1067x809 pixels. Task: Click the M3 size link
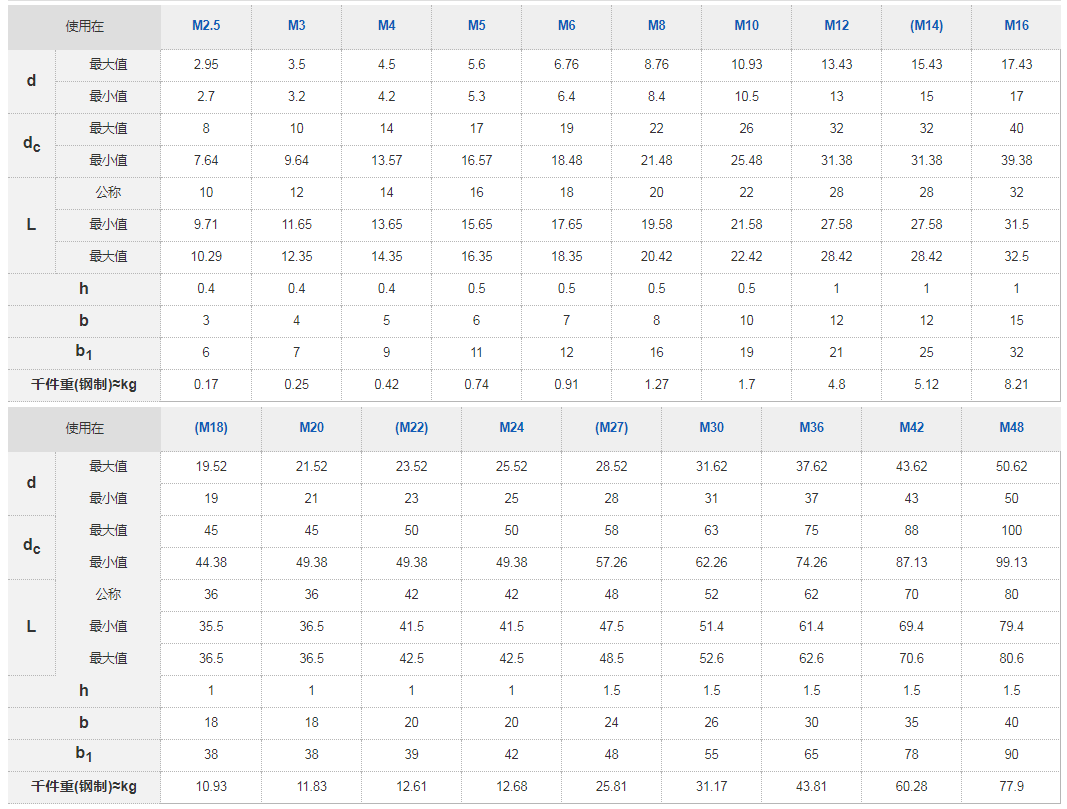[x=297, y=26]
